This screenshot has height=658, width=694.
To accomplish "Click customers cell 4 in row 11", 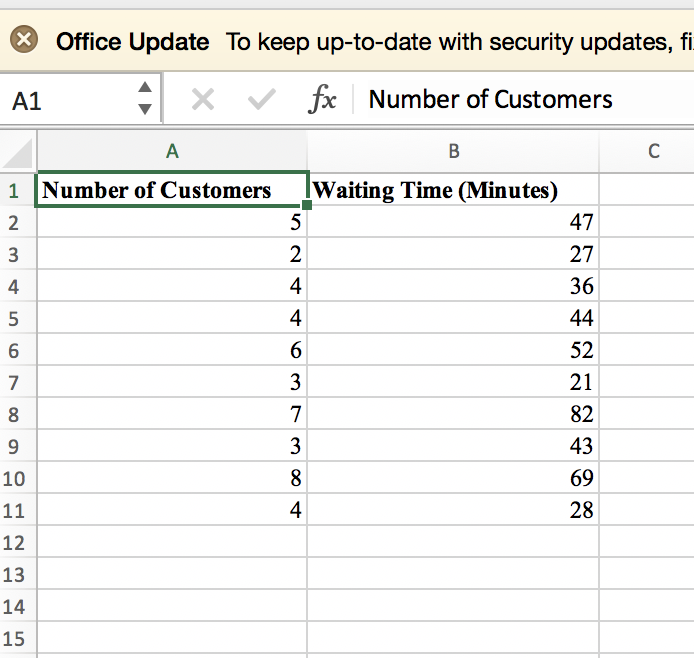I will click(172, 510).
